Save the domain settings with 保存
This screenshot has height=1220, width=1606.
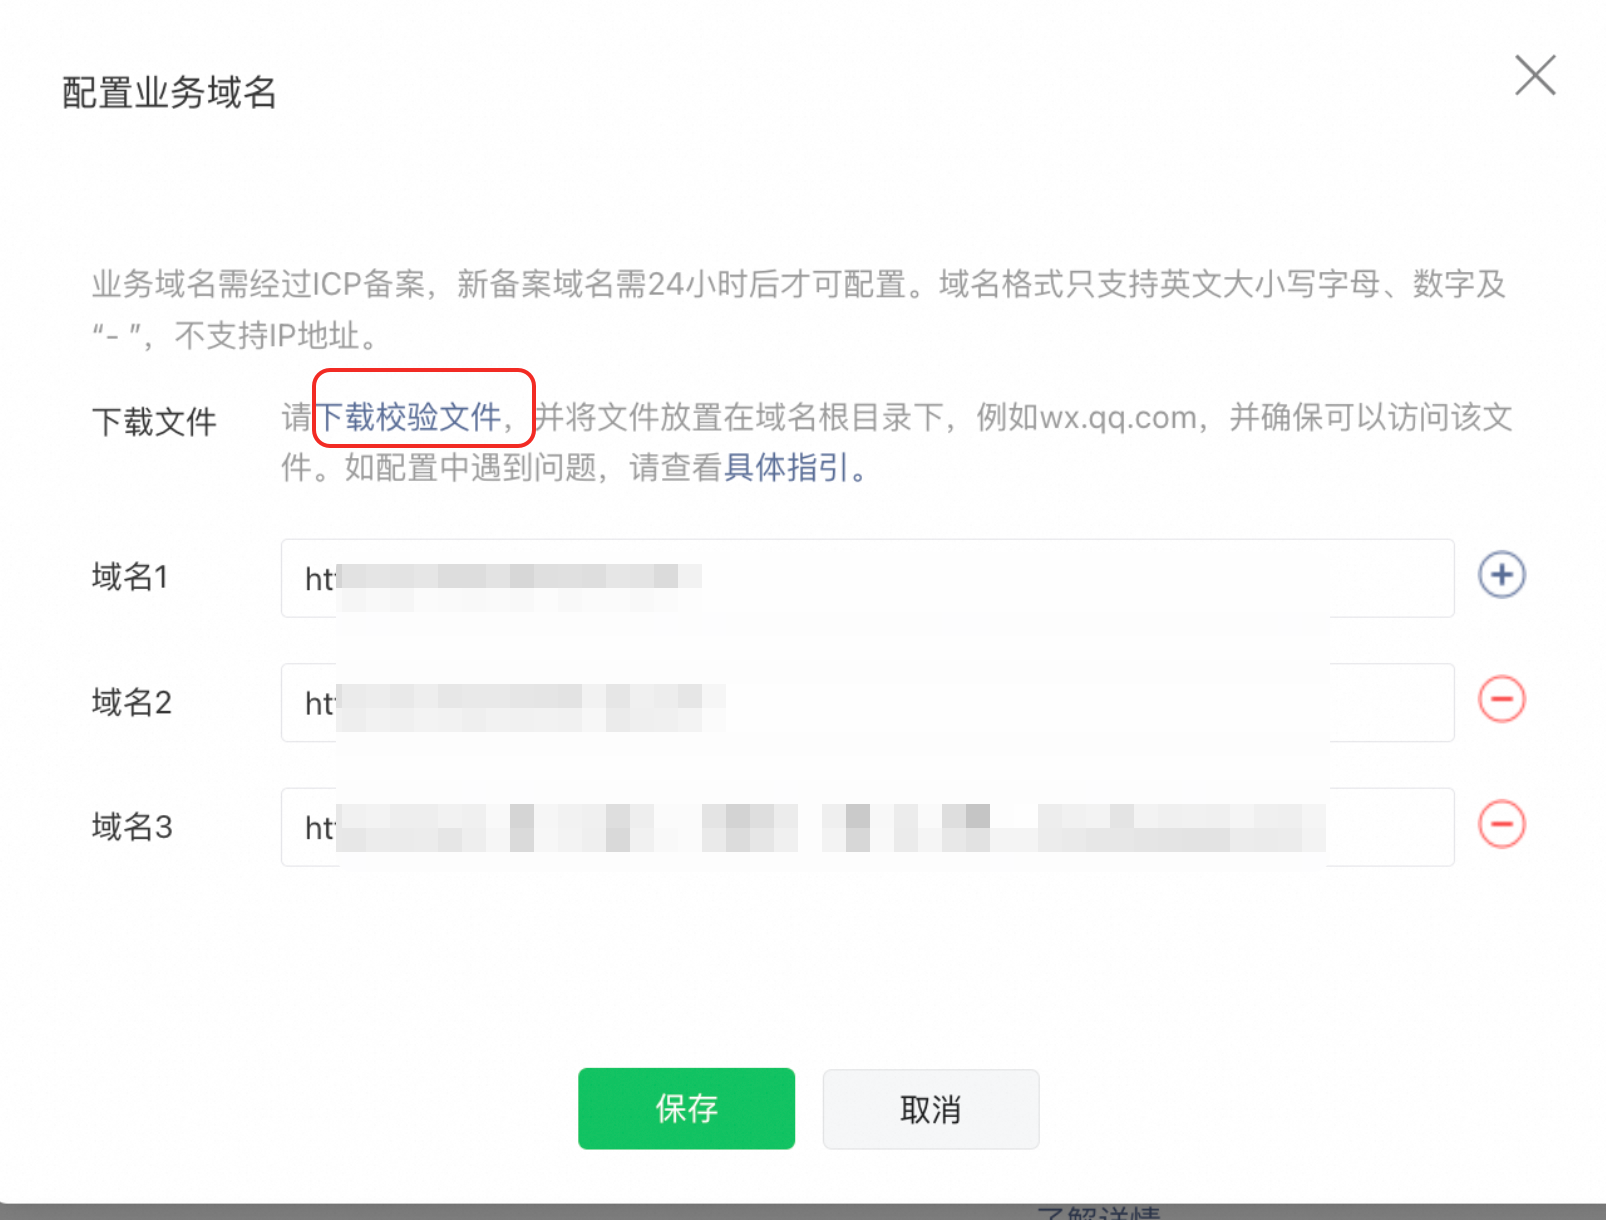point(686,1108)
